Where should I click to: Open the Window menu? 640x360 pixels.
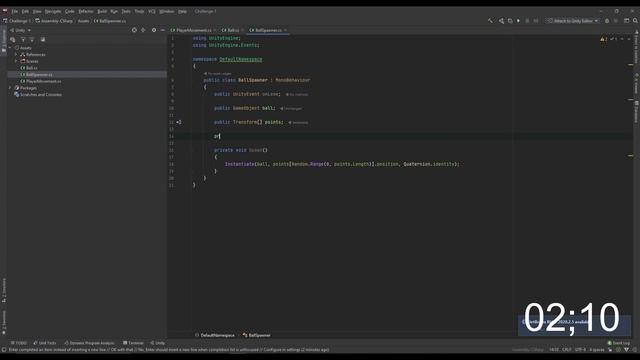pos(167,11)
